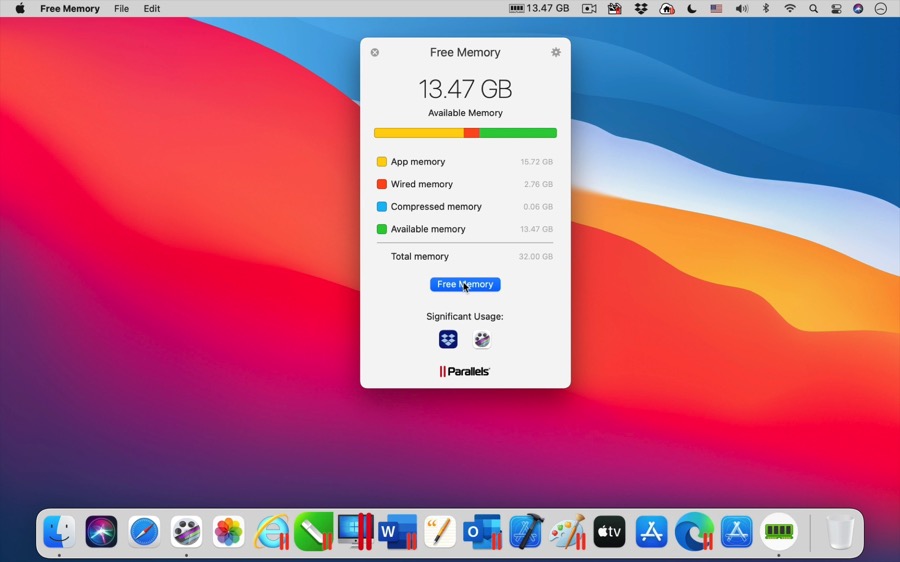Open Xcode from the dock
The height and width of the screenshot is (562, 900).
click(x=525, y=532)
